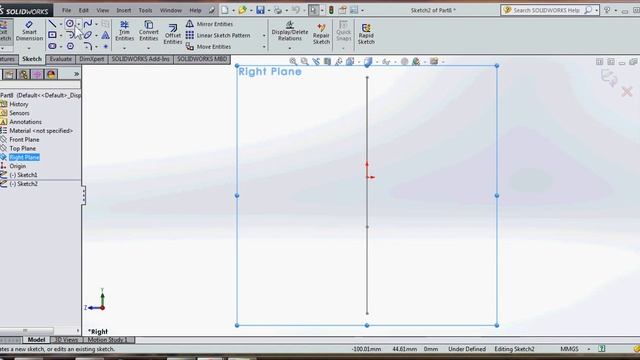Screen dimensions: 640x360
Task: Select Sketch1 in feature tree
Action: tap(23, 175)
